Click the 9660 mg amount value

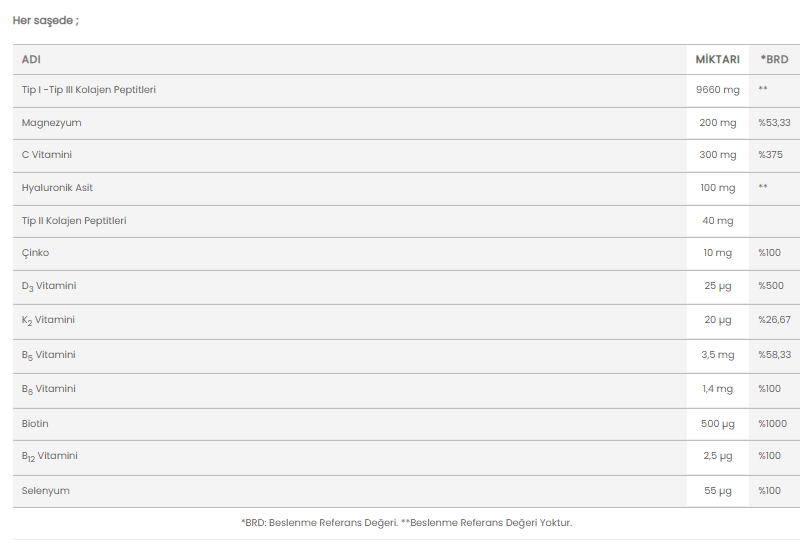[x=718, y=90]
